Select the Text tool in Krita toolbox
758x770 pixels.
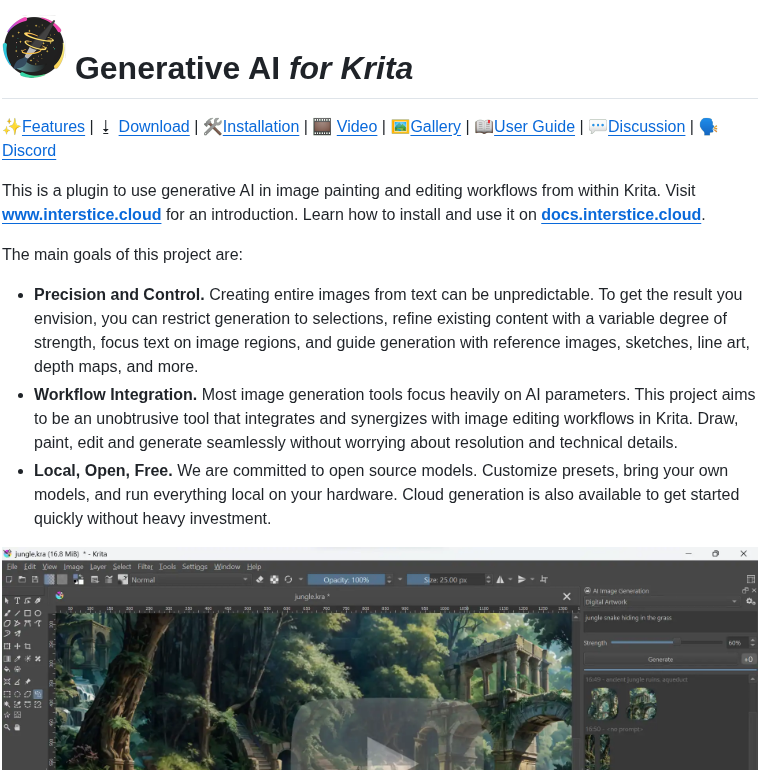(x=17, y=601)
